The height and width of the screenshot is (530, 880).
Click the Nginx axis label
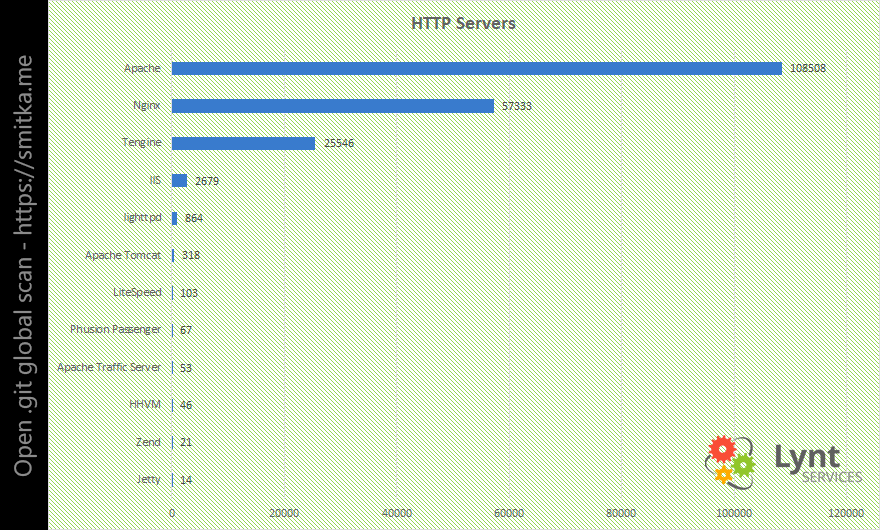[x=146, y=105]
